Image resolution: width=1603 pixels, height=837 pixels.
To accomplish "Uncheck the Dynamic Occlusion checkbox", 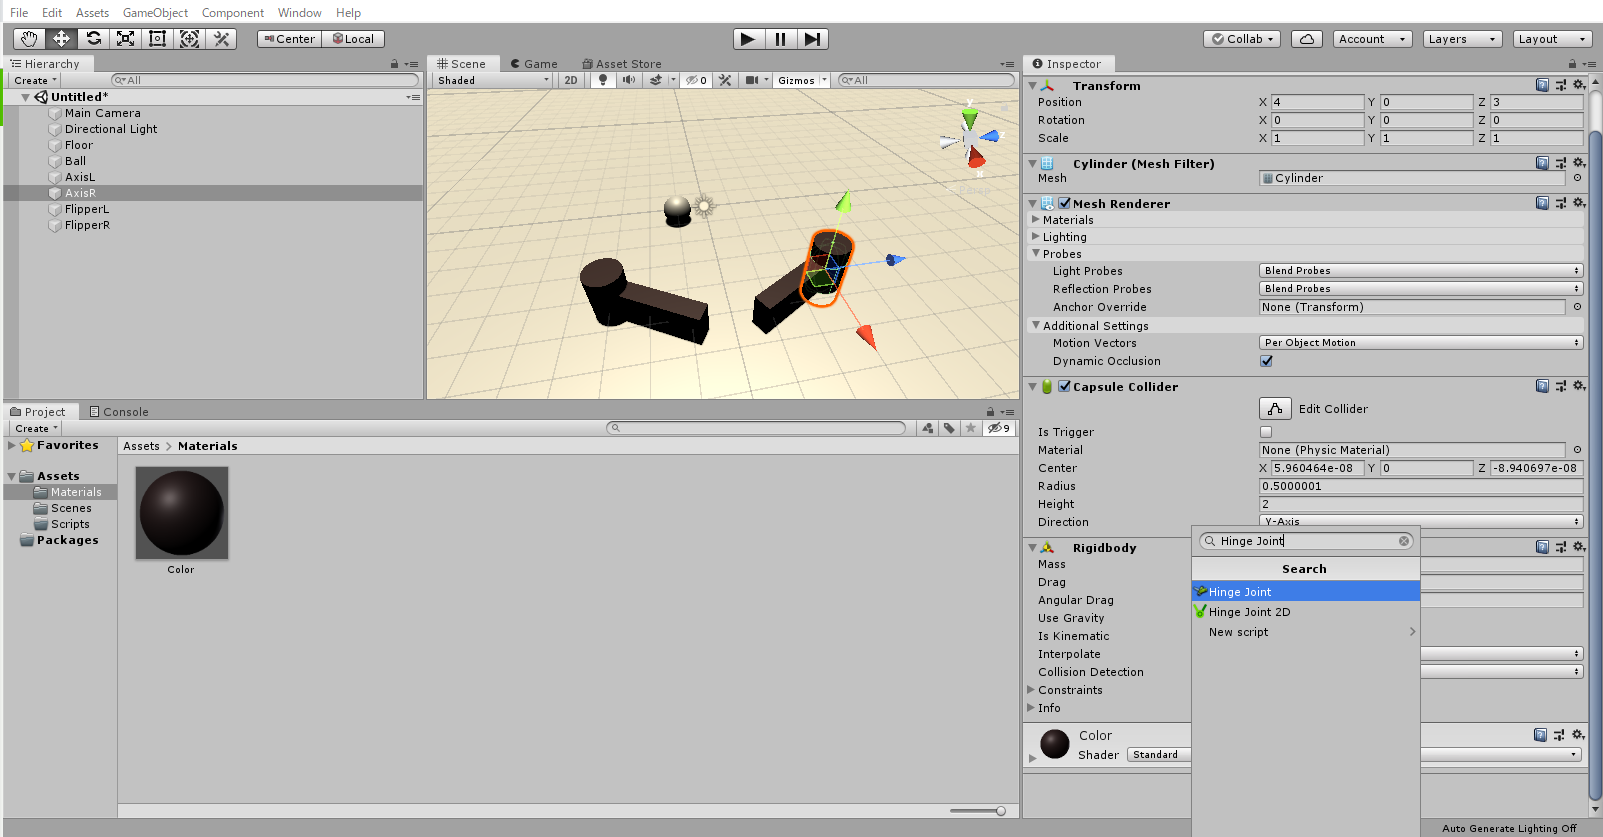I will 1266,361.
